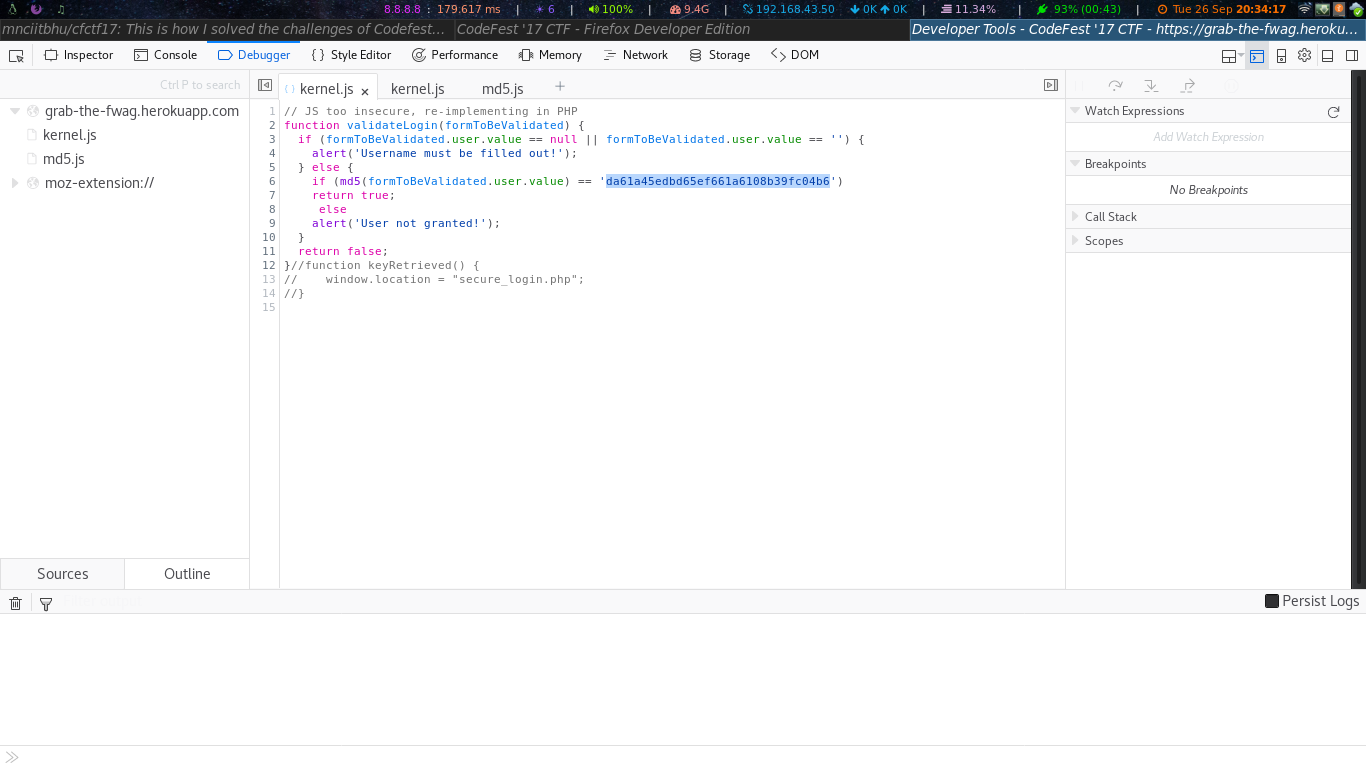
Task: Collapse grab-the-fwag.herokuapp.com tree node
Action: [x=15, y=111]
